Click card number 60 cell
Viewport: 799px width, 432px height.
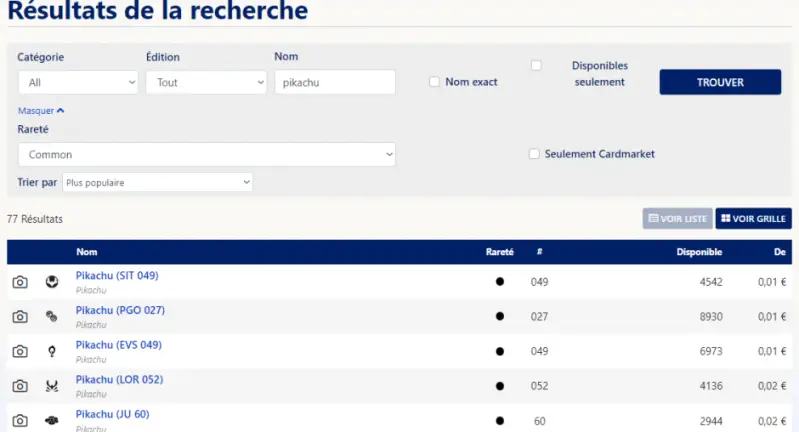(x=540, y=421)
